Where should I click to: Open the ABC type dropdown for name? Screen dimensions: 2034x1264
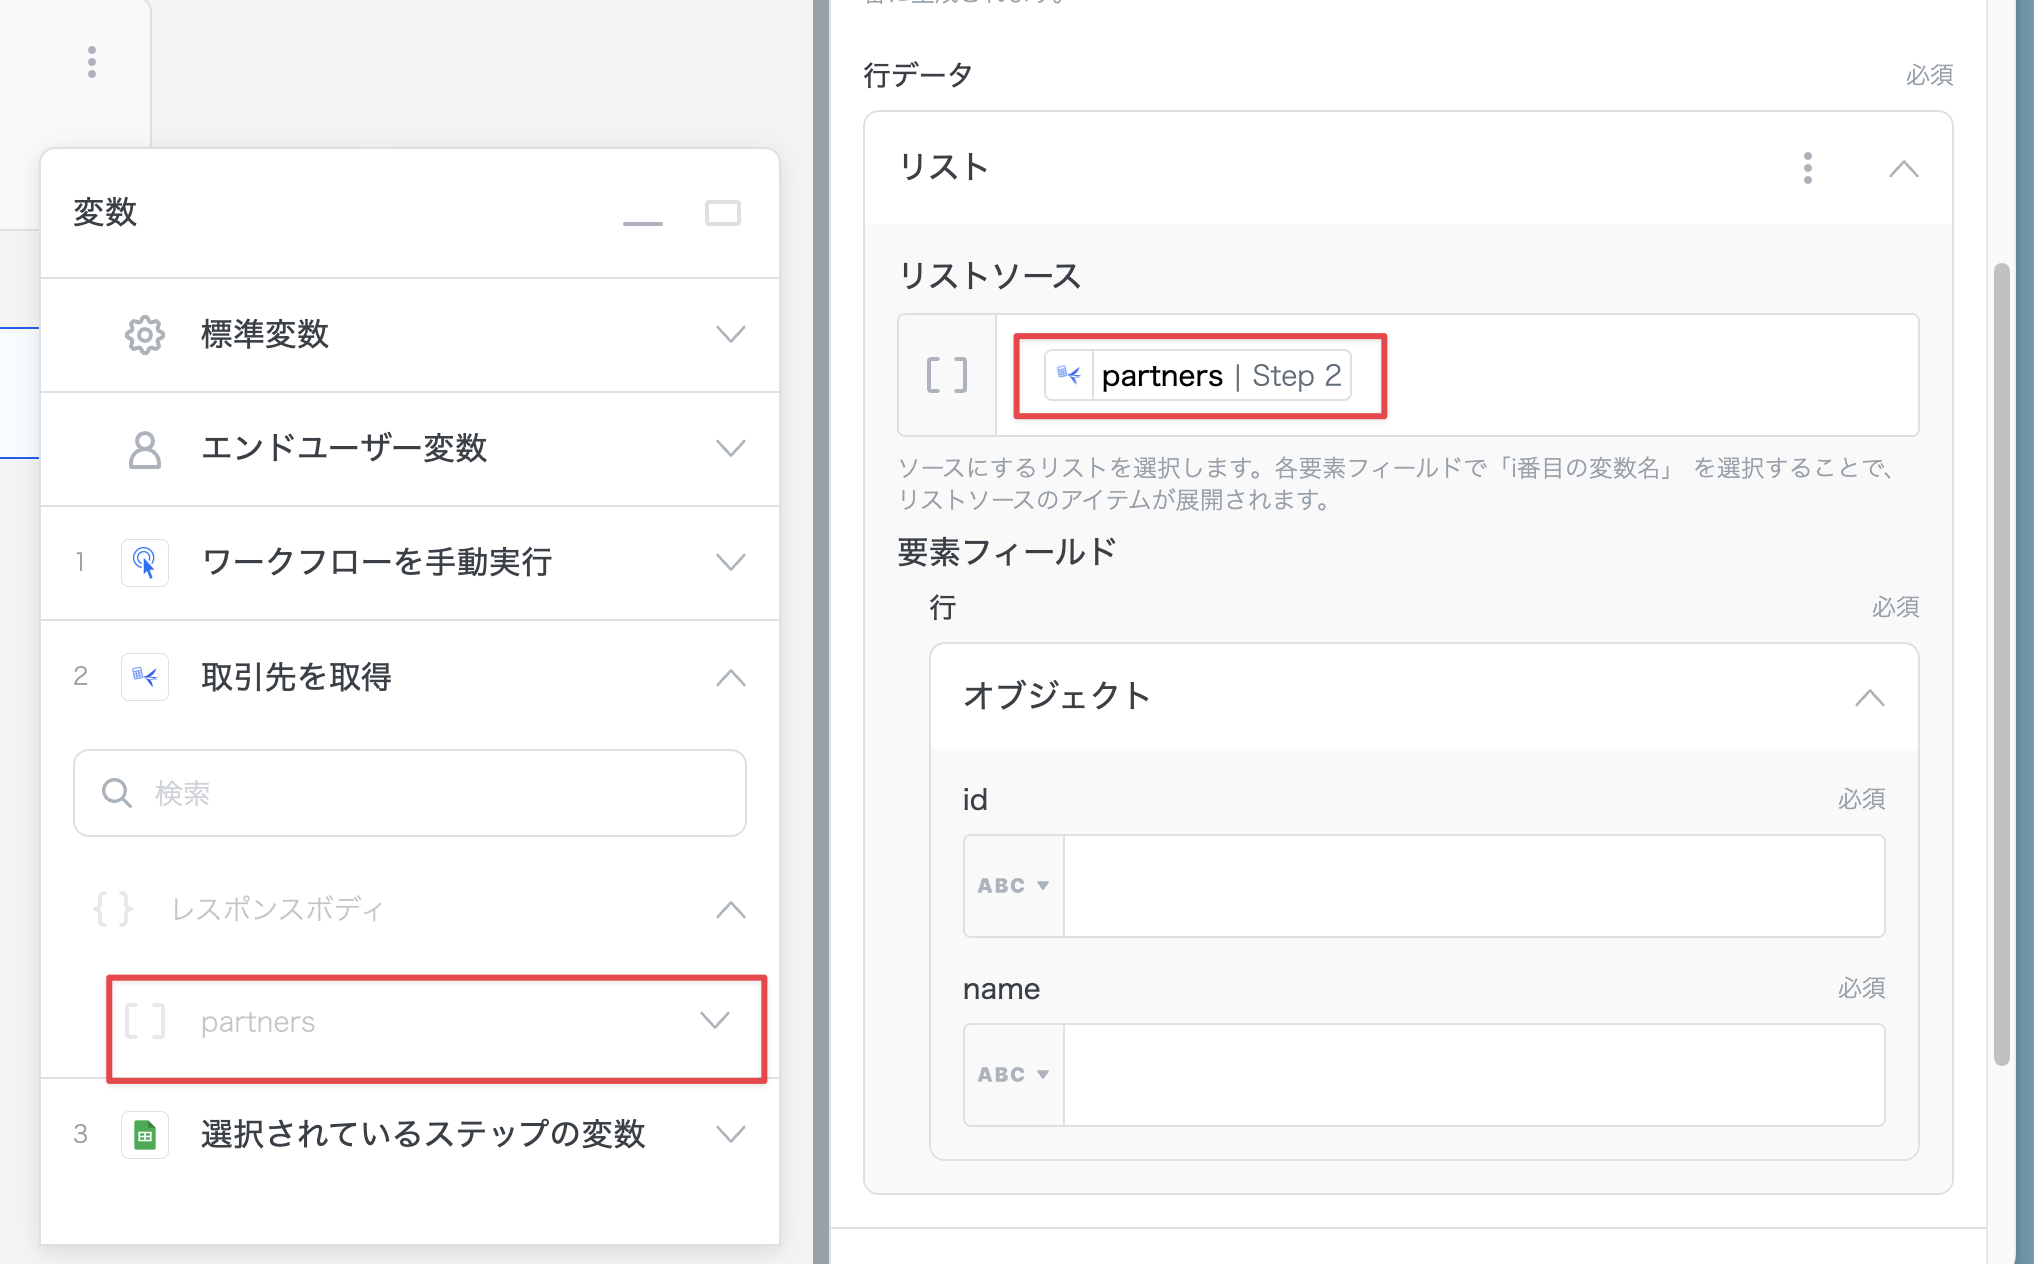(x=1013, y=1075)
